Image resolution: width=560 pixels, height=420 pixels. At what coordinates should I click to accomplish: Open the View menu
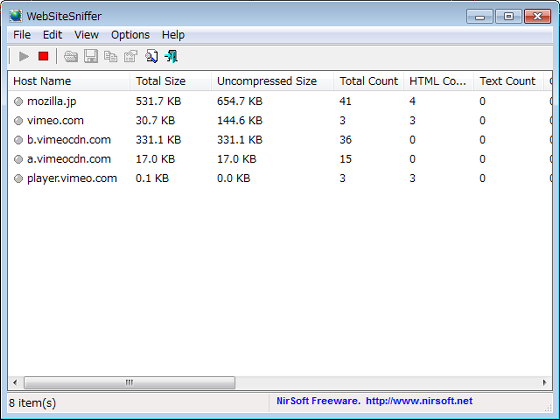click(86, 35)
